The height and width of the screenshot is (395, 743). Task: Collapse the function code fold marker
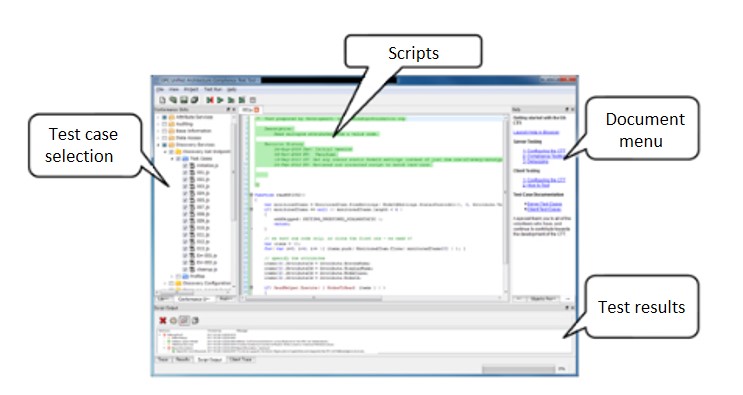[251, 195]
